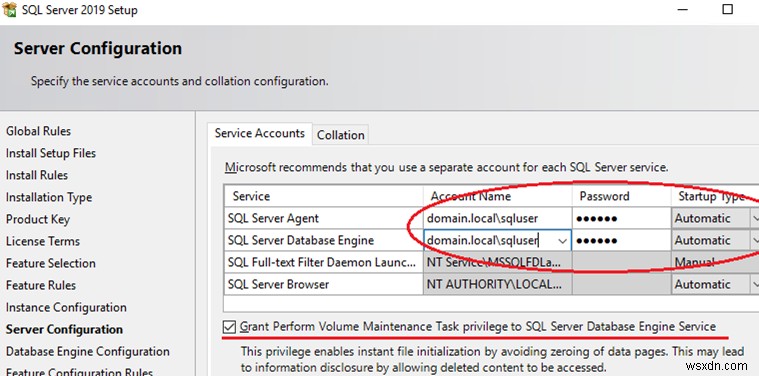The height and width of the screenshot is (376, 759).
Task: Expand startup type dropdown for Database Engine
Action: click(x=755, y=241)
